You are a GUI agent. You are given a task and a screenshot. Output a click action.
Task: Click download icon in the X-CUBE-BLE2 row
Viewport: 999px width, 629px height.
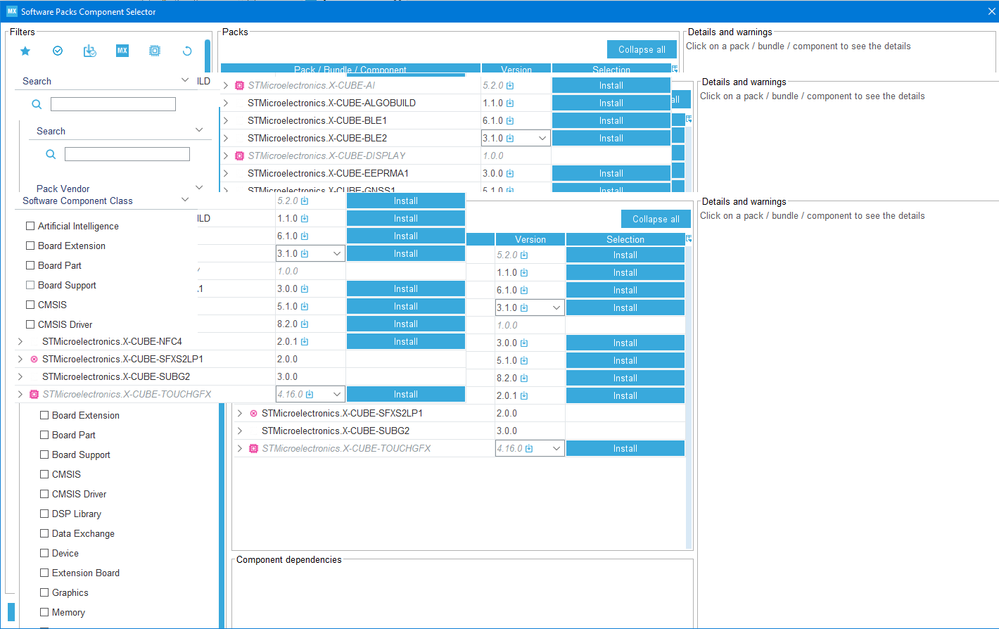[510, 138]
